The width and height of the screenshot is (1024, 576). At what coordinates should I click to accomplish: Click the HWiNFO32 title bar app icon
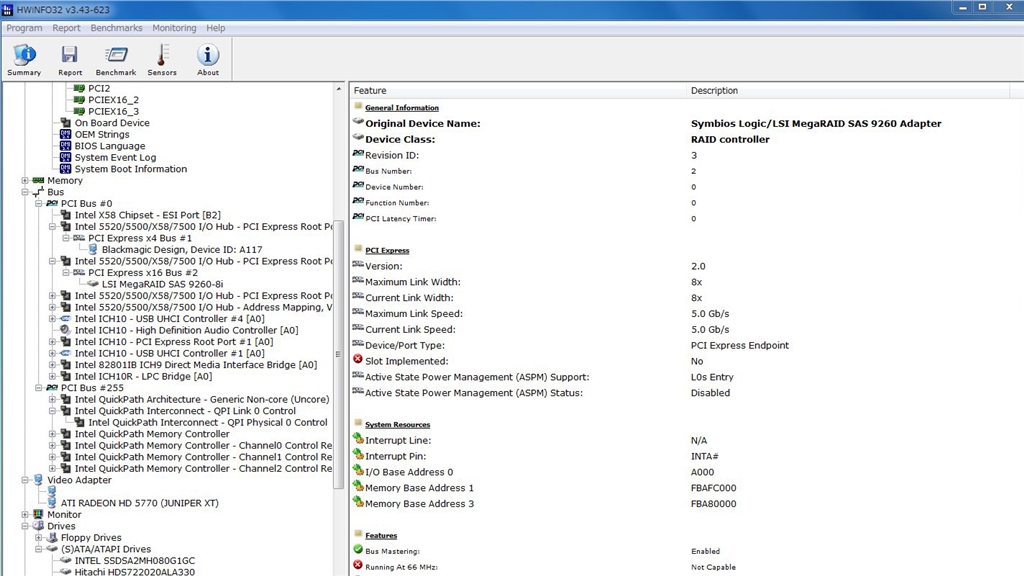click(7, 10)
